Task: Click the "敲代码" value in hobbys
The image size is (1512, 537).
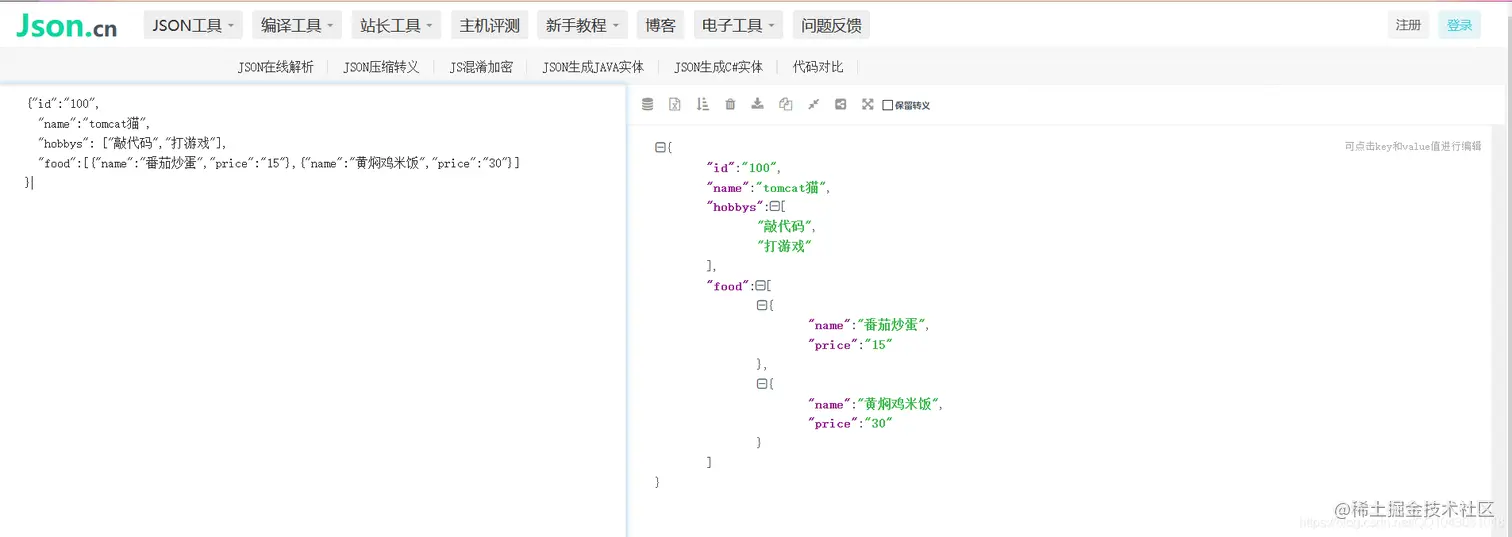Action: point(785,226)
